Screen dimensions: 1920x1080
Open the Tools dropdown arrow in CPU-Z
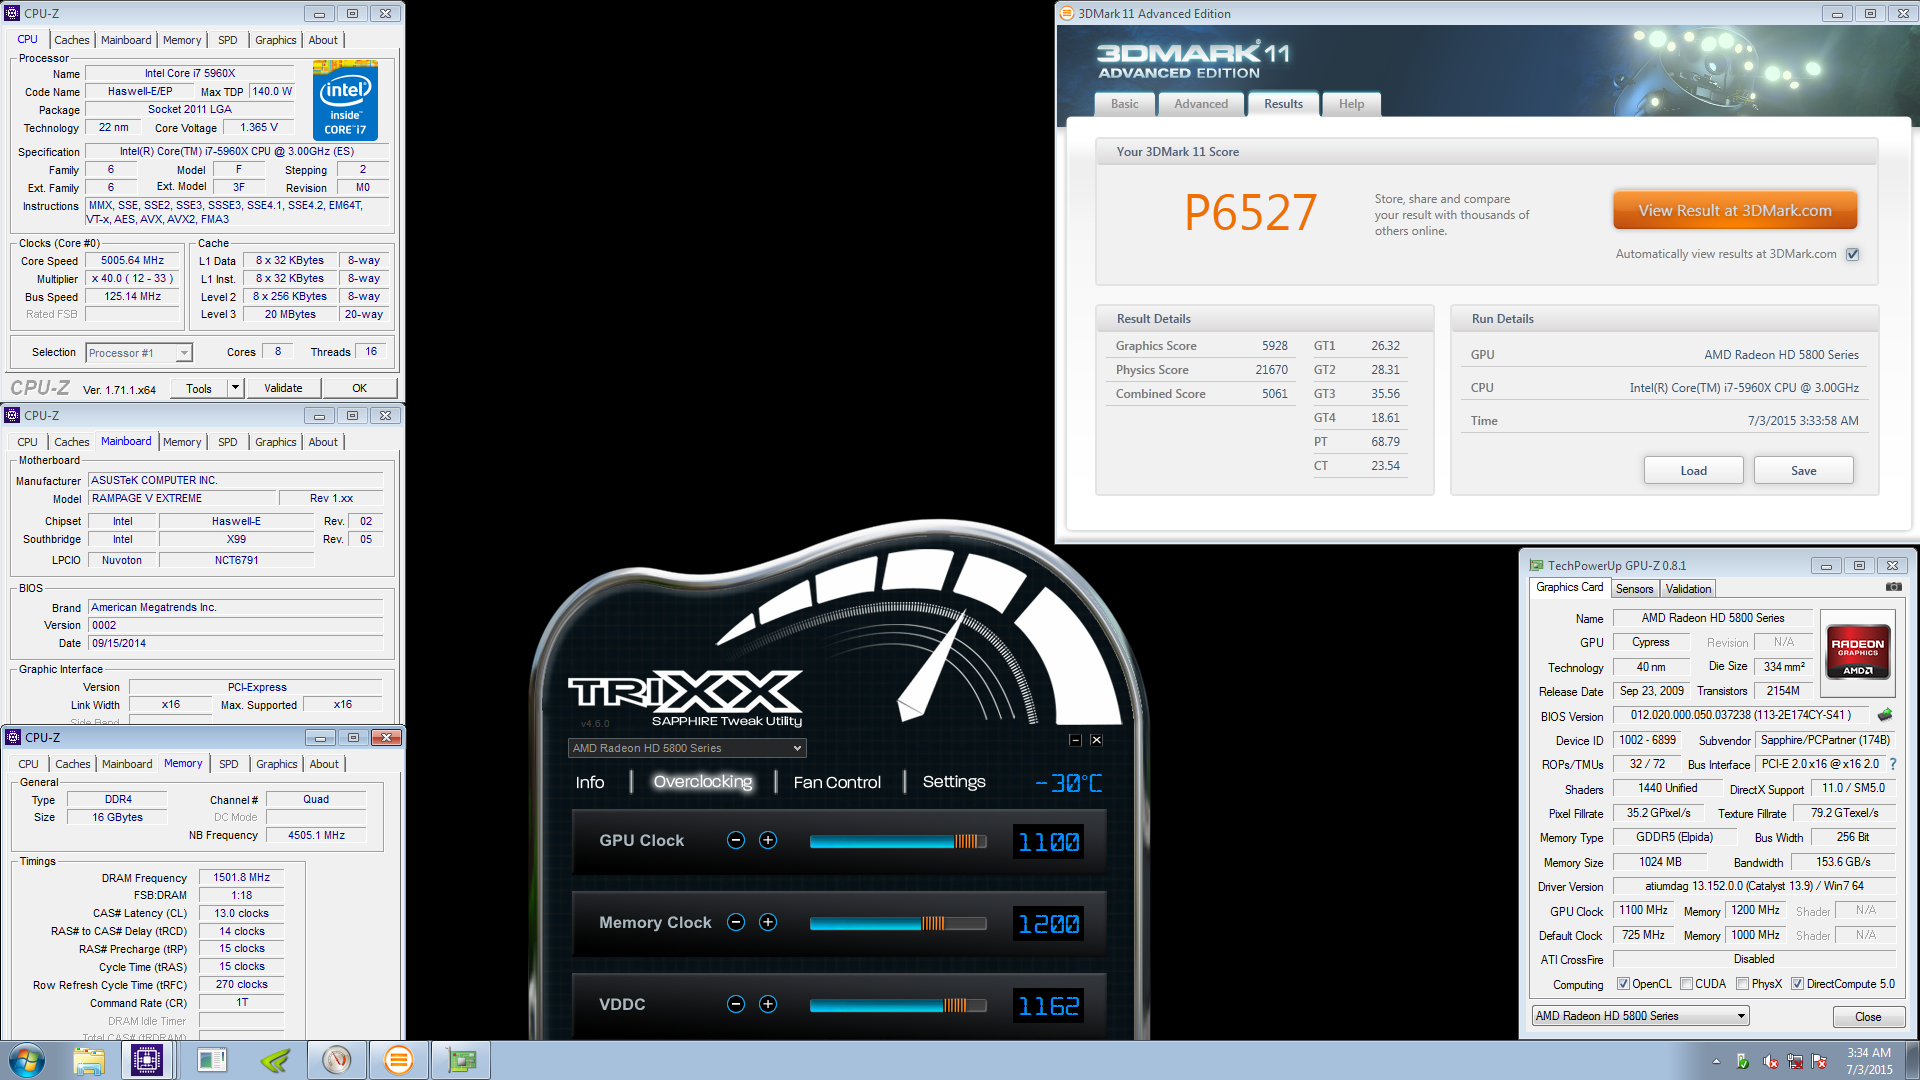pos(236,388)
